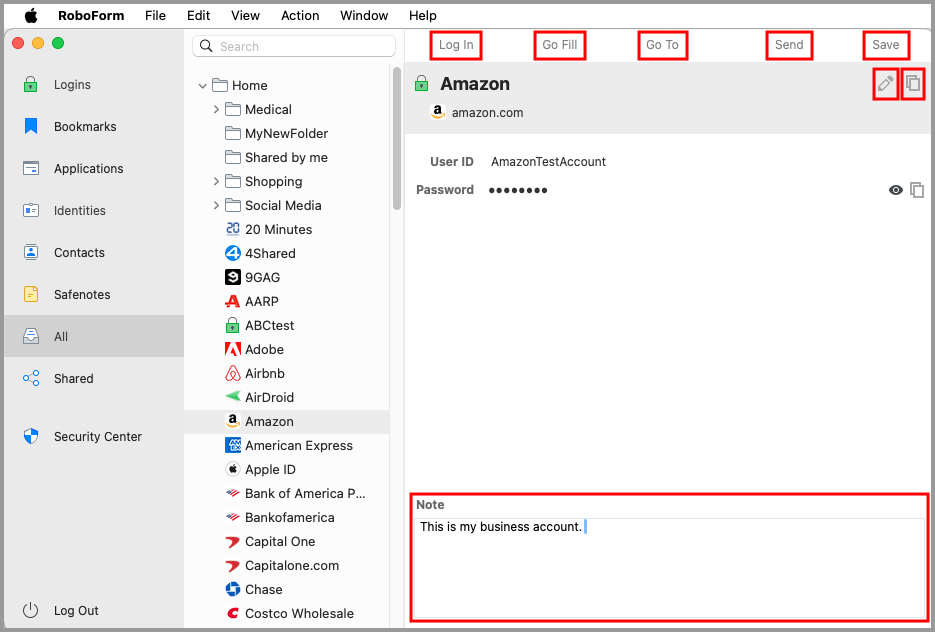
Task: Click the Log In button
Action: [456, 45]
